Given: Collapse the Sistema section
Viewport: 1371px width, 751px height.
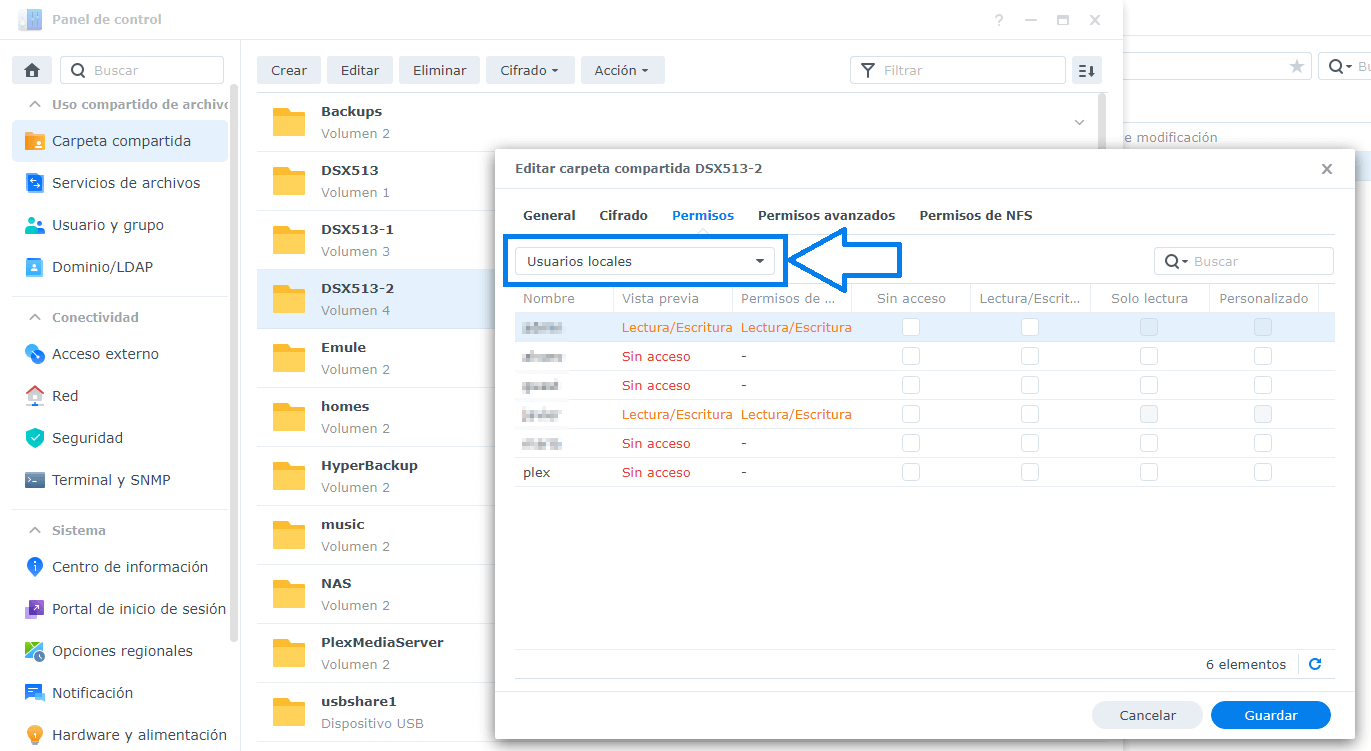Looking at the screenshot, I should coord(34,530).
